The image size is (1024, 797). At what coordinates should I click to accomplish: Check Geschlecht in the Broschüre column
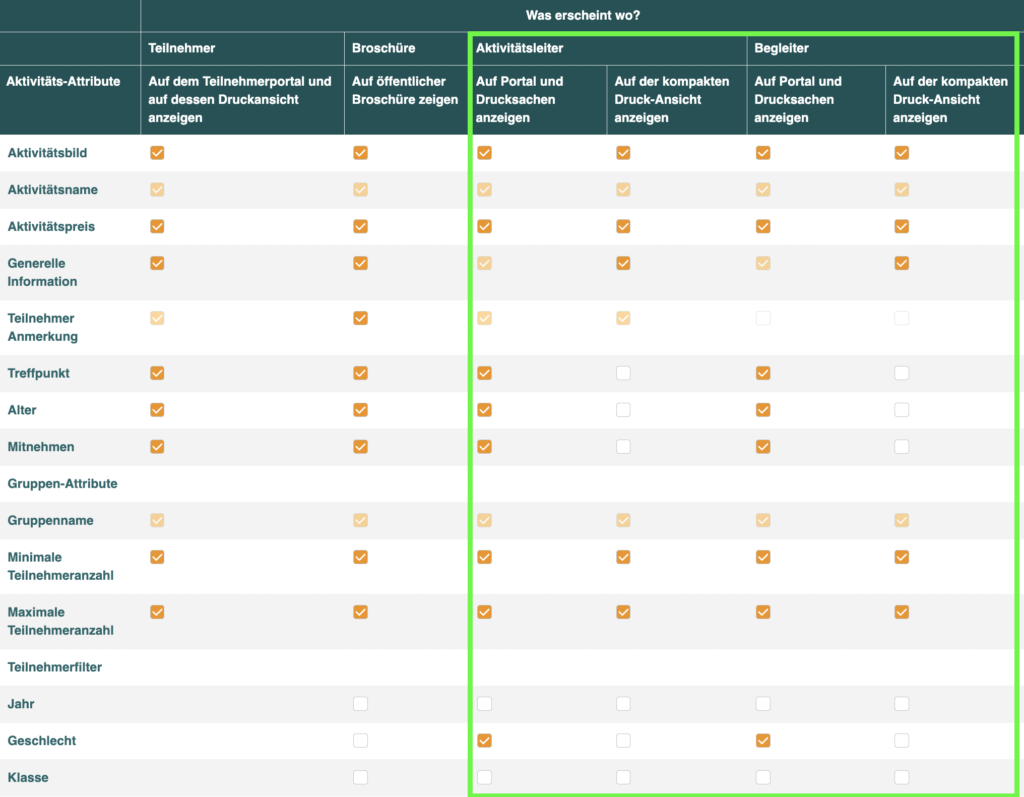point(360,741)
